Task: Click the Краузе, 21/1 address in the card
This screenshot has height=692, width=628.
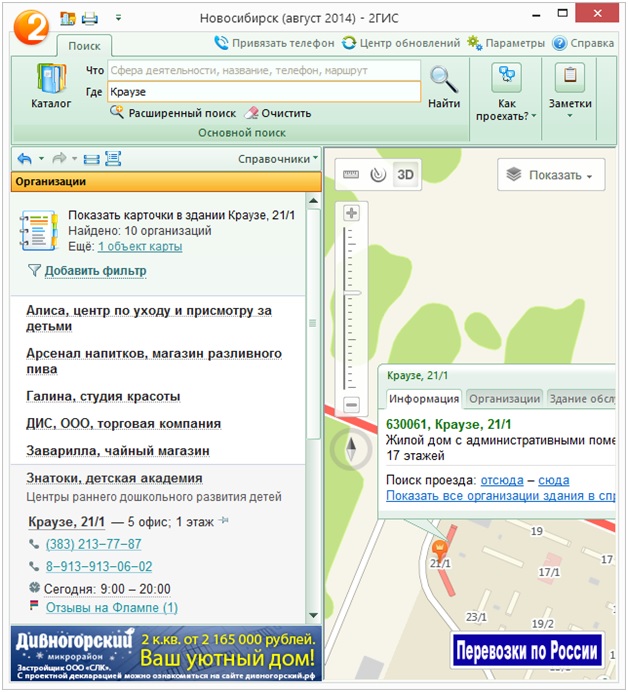Action: click(x=67, y=522)
